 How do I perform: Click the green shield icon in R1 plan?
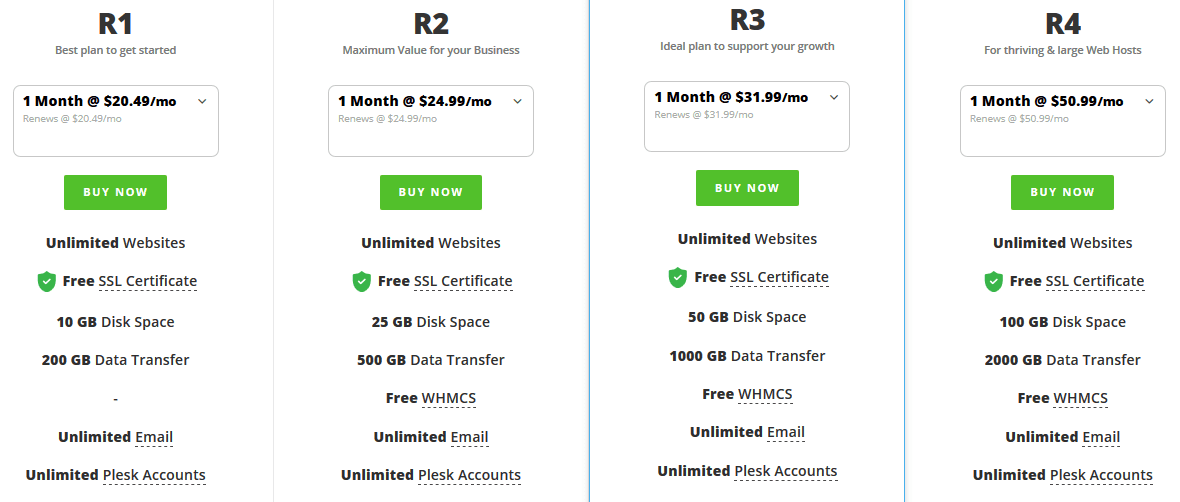[x=47, y=281]
